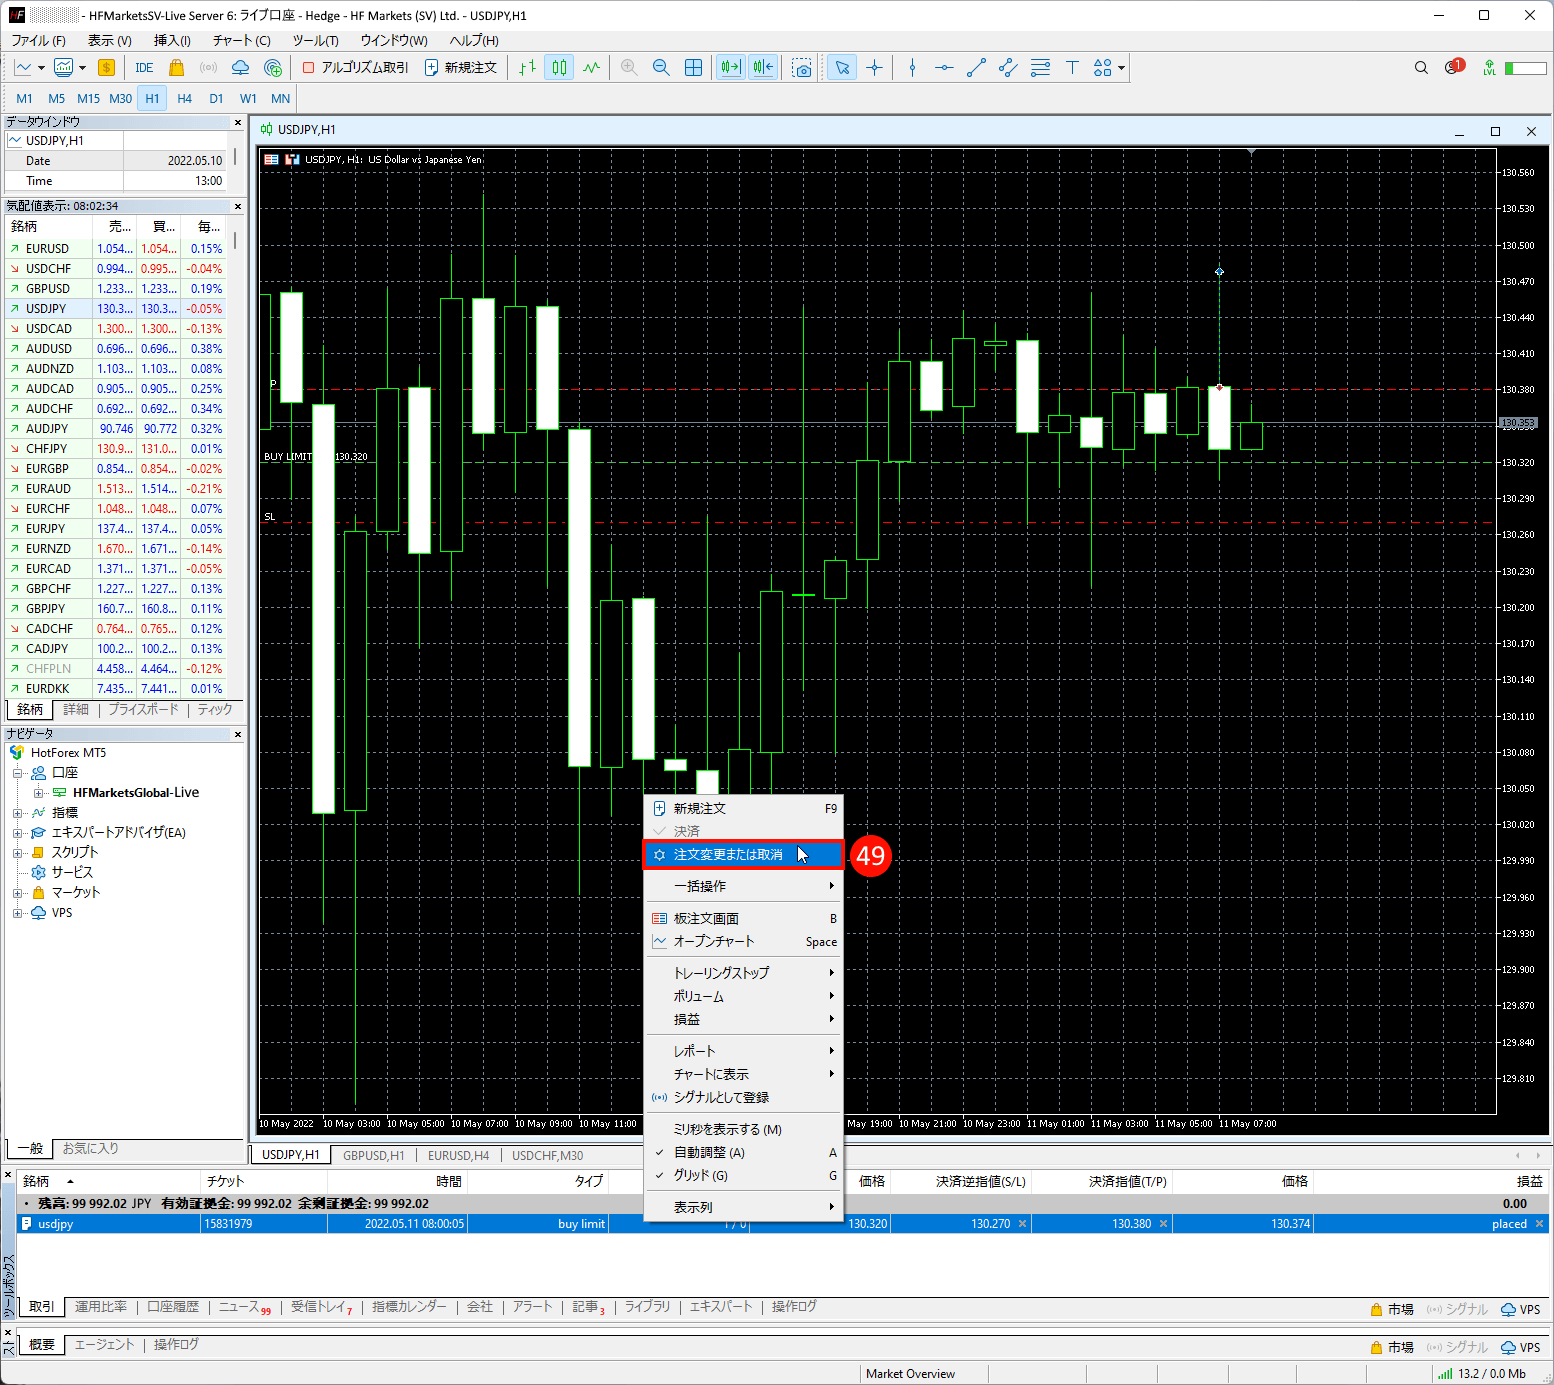
Task: Open the IDE (MetaEditor) toolbar icon
Action: click(x=144, y=68)
